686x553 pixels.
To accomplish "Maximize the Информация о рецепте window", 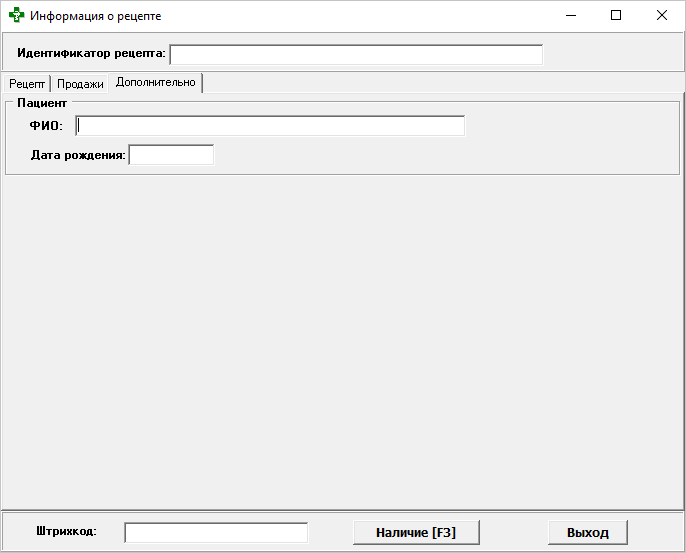I will click(616, 16).
